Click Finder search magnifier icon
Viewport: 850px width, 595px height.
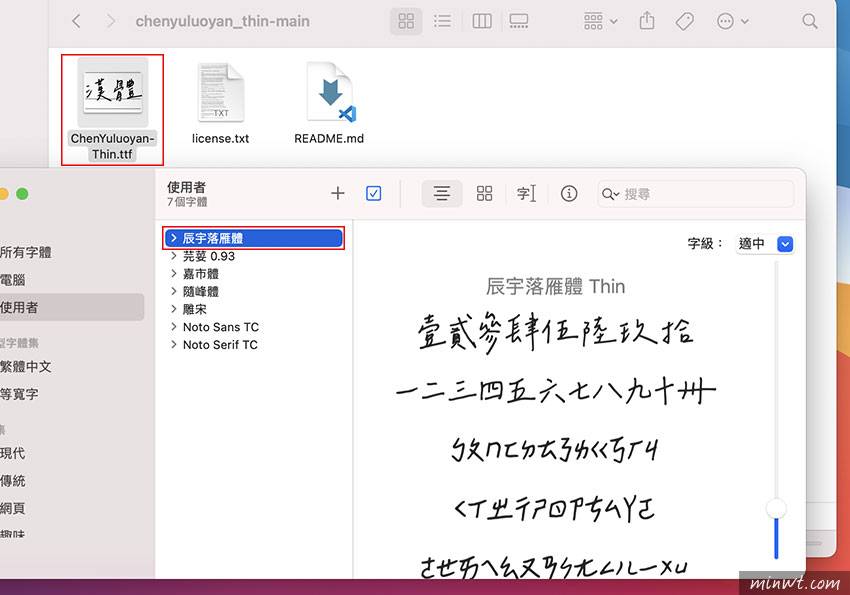tap(810, 21)
